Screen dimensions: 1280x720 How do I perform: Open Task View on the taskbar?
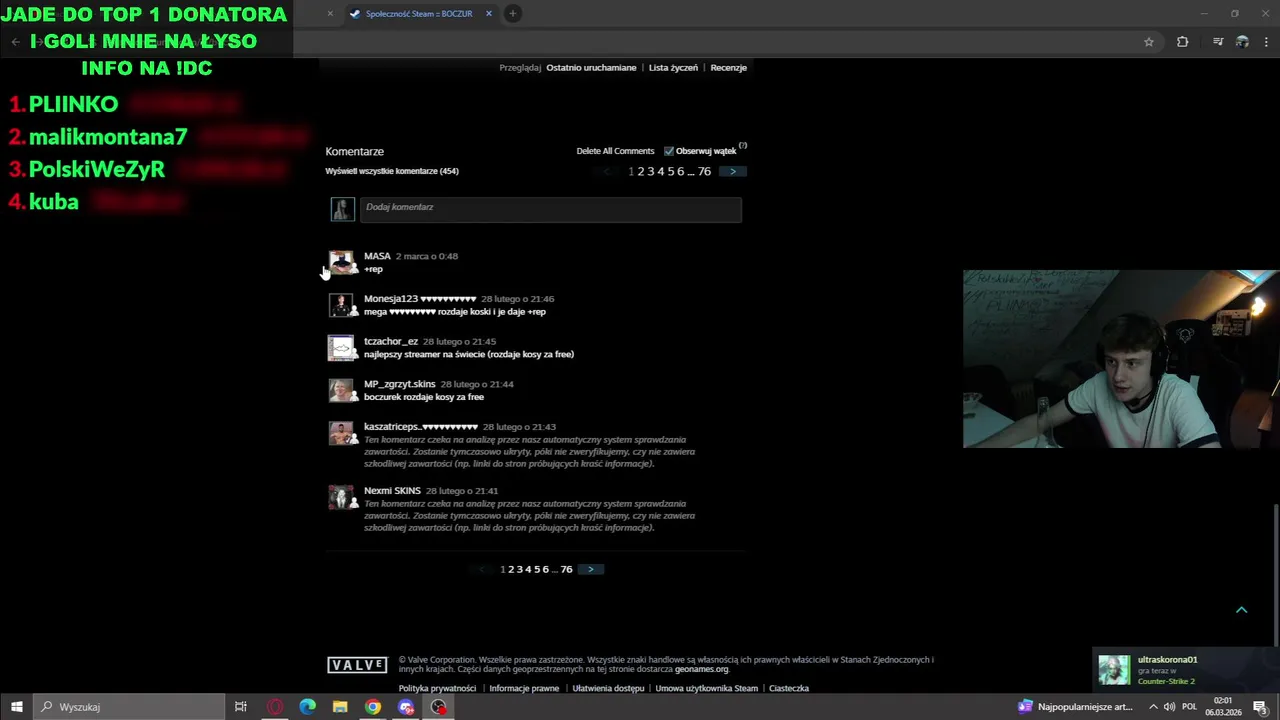click(241, 707)
